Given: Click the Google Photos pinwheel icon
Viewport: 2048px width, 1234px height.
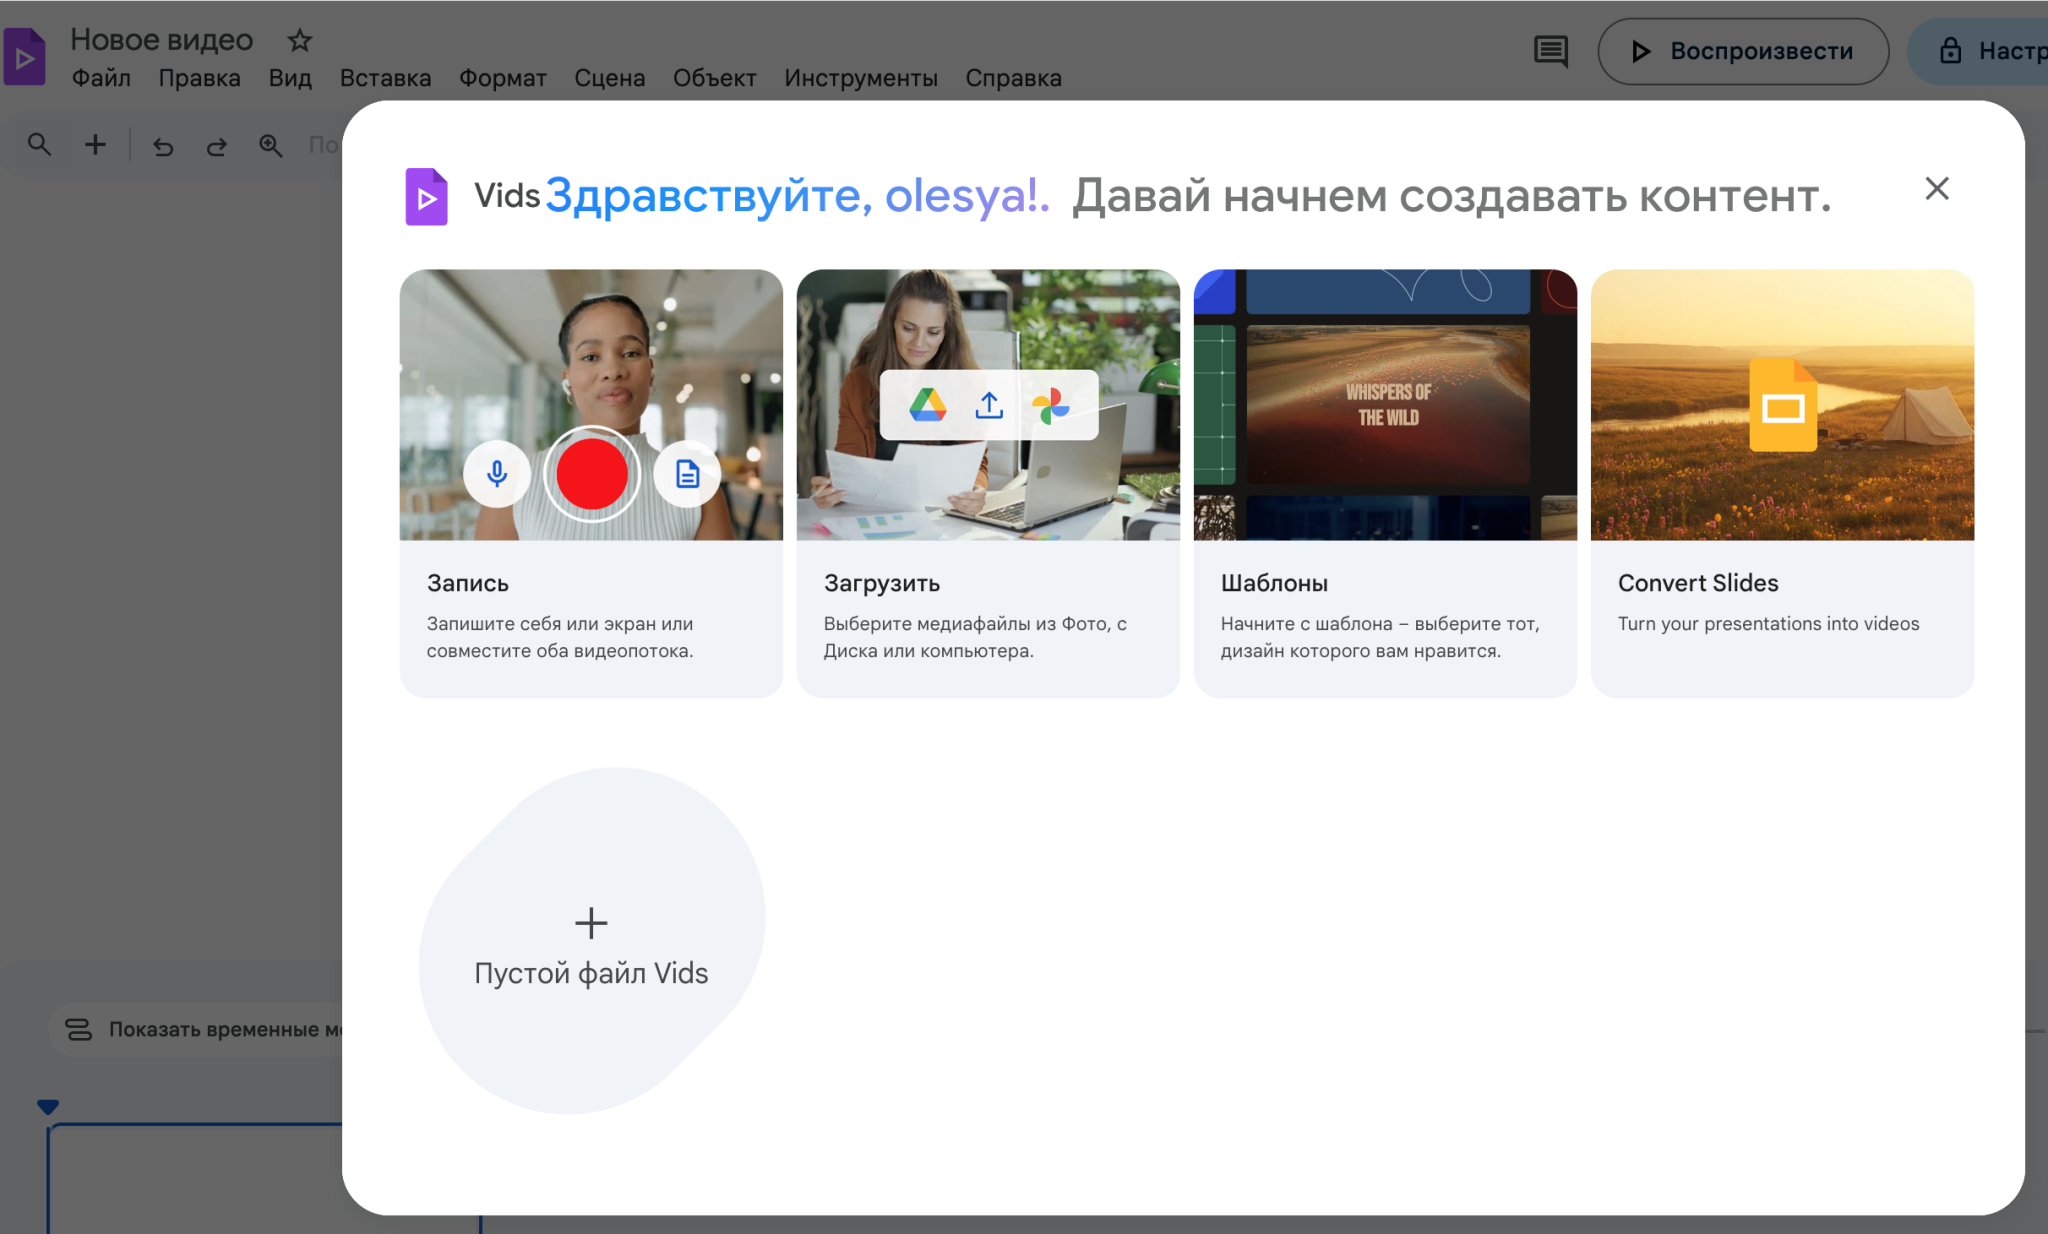Looking at the screenshot, I should [1050, 405].
